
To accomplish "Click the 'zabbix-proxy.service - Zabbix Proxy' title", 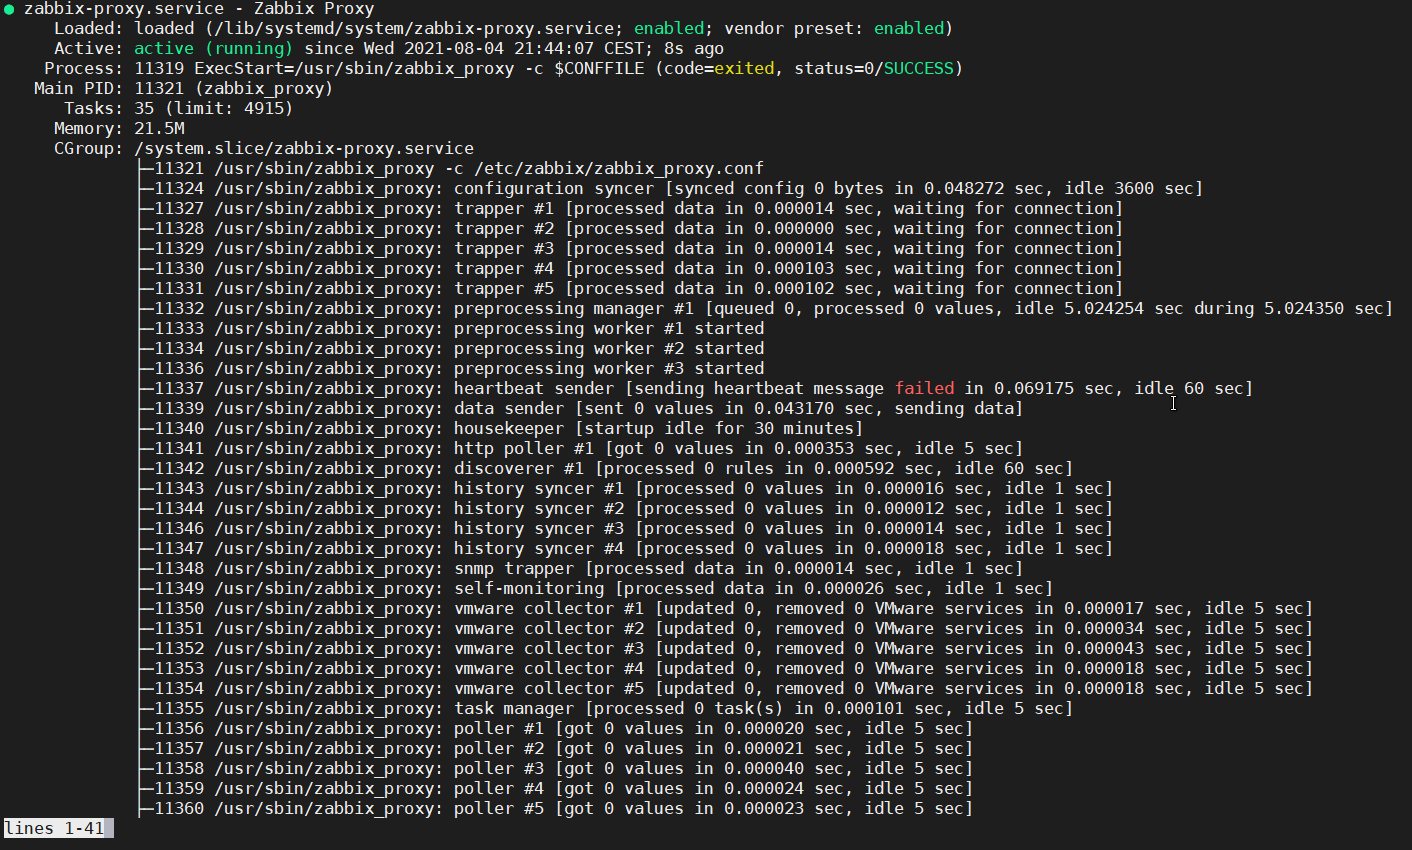I will [x=199, y=9].
